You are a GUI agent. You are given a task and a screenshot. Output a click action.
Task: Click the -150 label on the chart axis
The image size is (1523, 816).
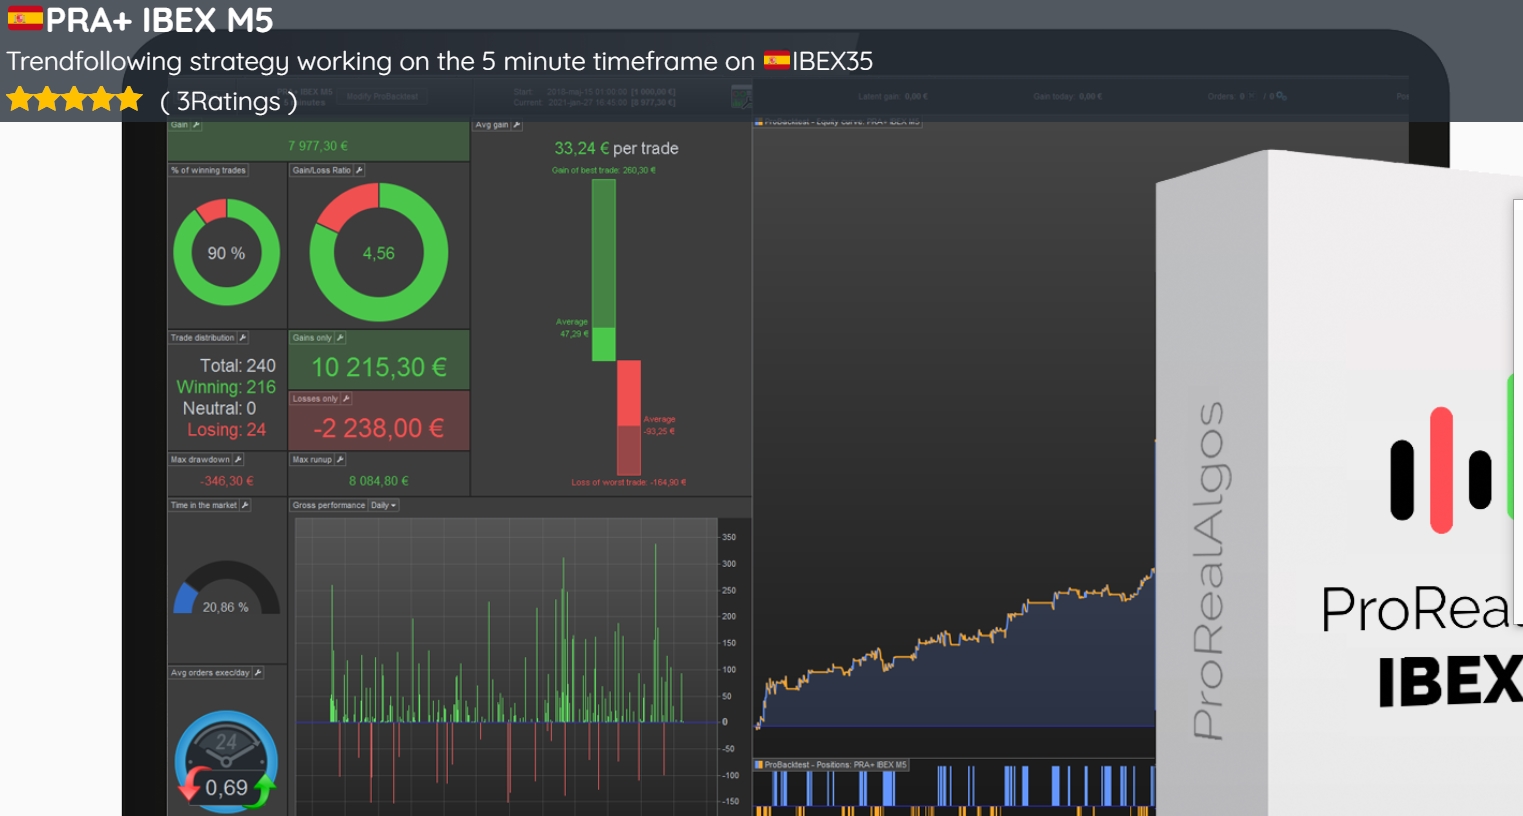pos(731,801)
